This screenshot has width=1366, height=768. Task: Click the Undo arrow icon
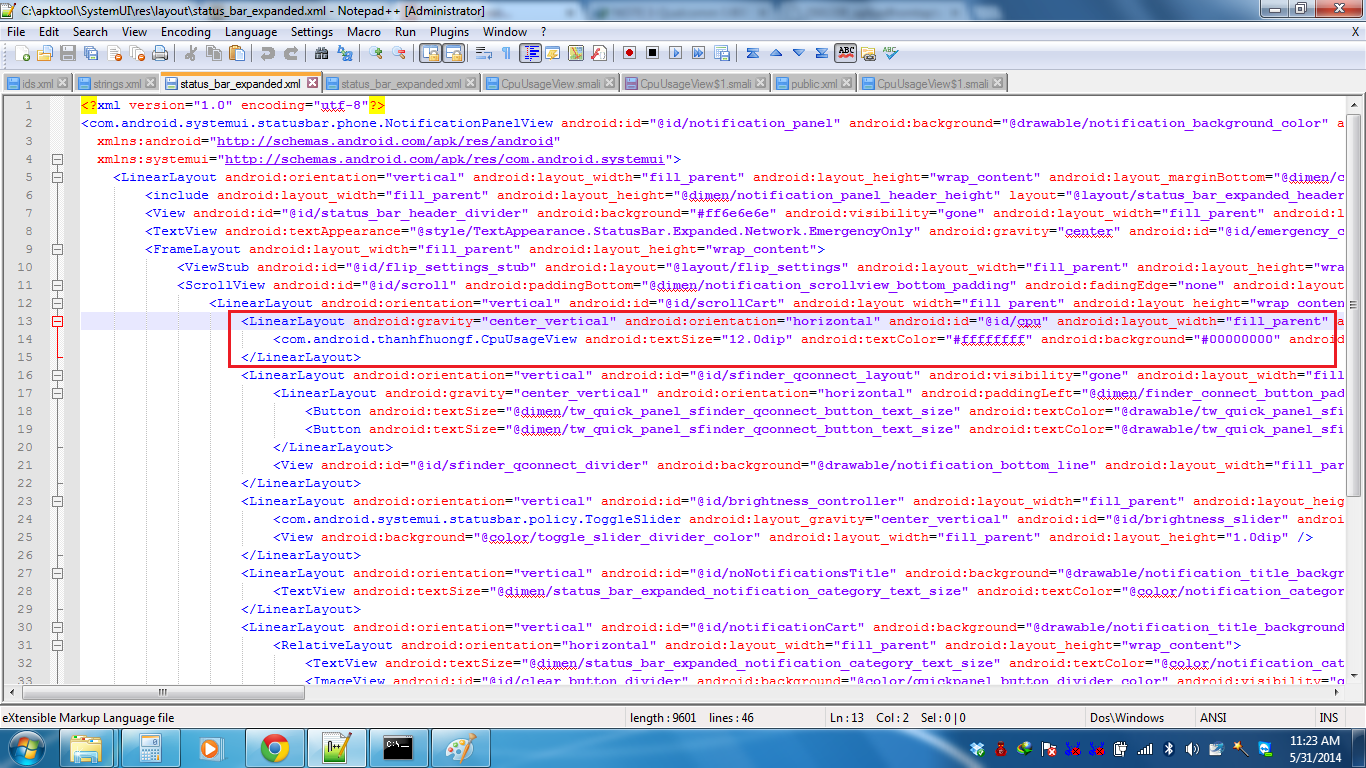click(268, 53)
